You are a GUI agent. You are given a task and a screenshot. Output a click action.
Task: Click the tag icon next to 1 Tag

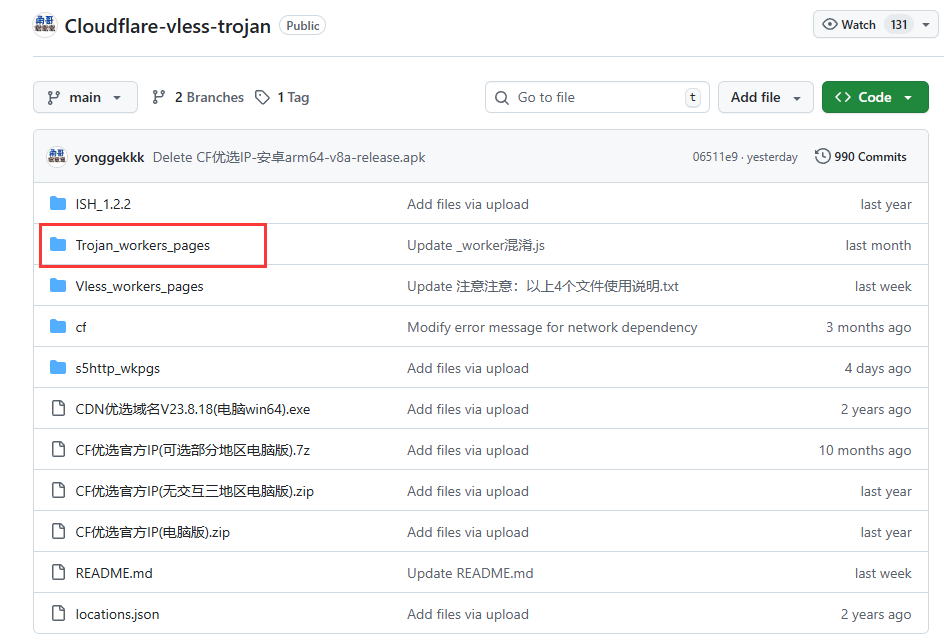click(x=262, y=97)
